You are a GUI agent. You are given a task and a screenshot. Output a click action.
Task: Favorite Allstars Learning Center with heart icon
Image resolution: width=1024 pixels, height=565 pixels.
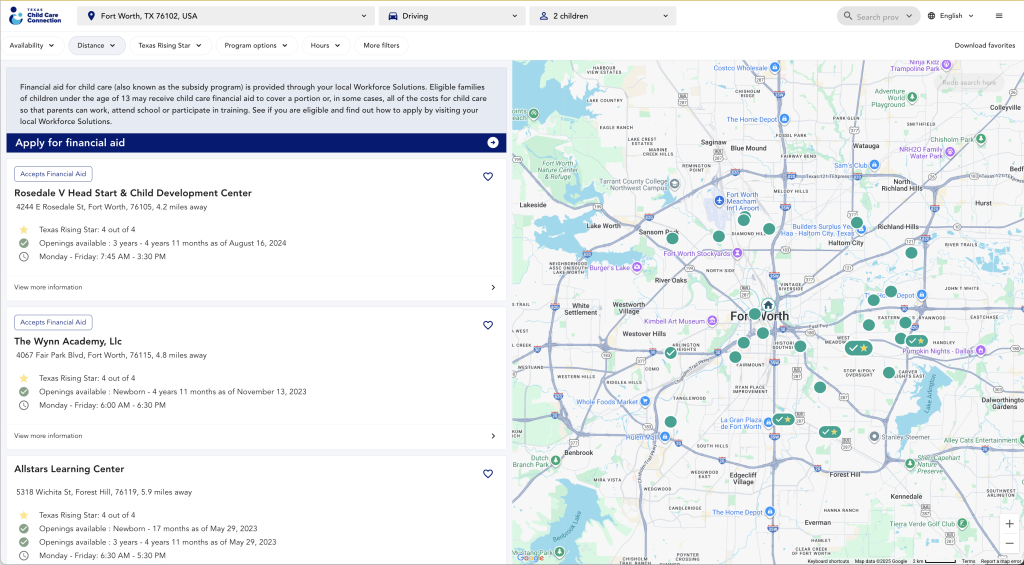[488, 474]
